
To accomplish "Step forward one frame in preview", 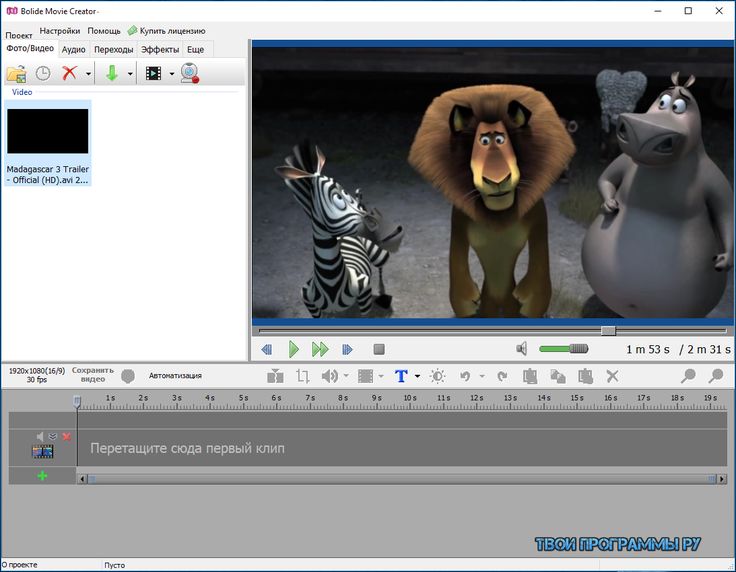I will (x=347, y=350).
